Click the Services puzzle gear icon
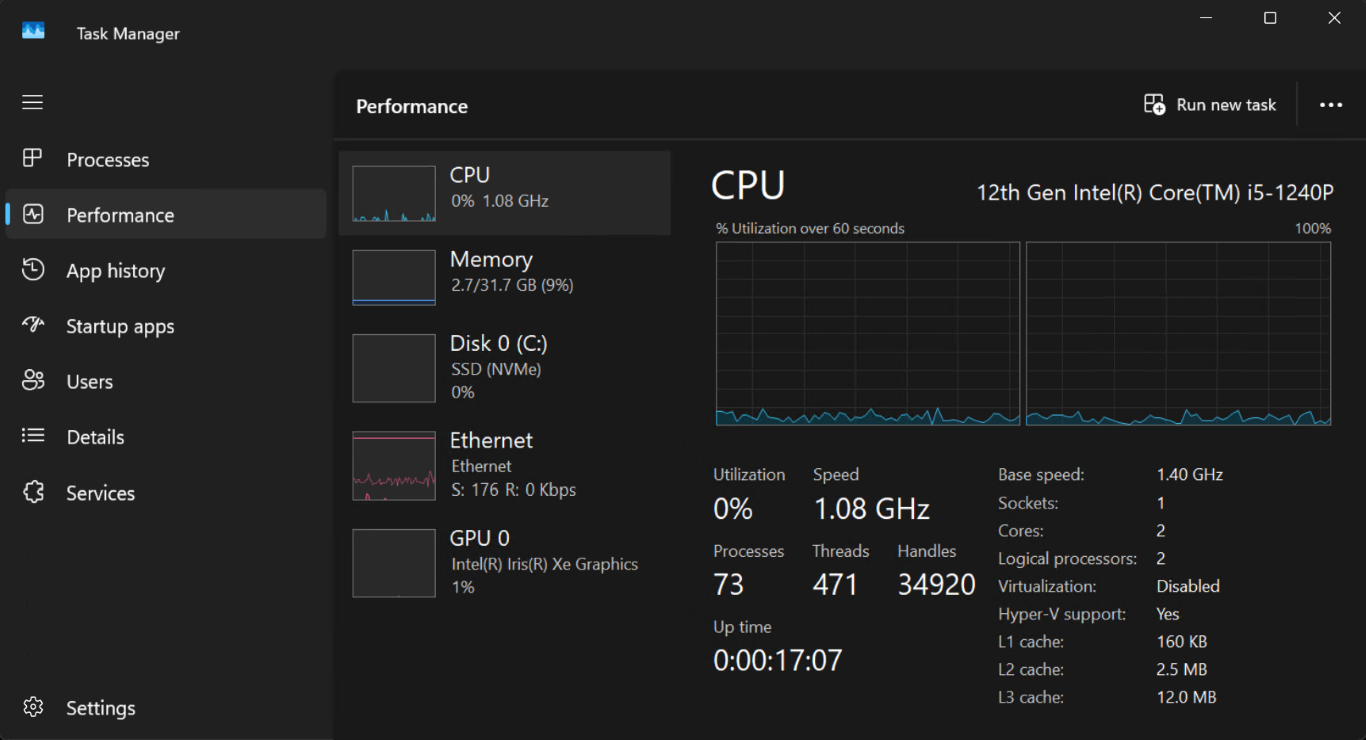This screenshot has width=1366, height=740. coord(33,492)
